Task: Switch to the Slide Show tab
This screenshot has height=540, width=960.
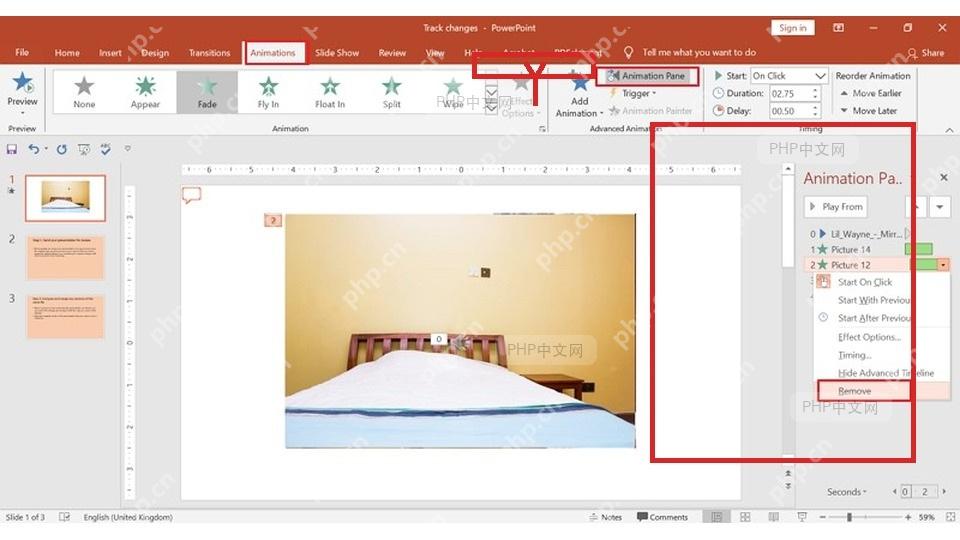Action: click(337, 53)
